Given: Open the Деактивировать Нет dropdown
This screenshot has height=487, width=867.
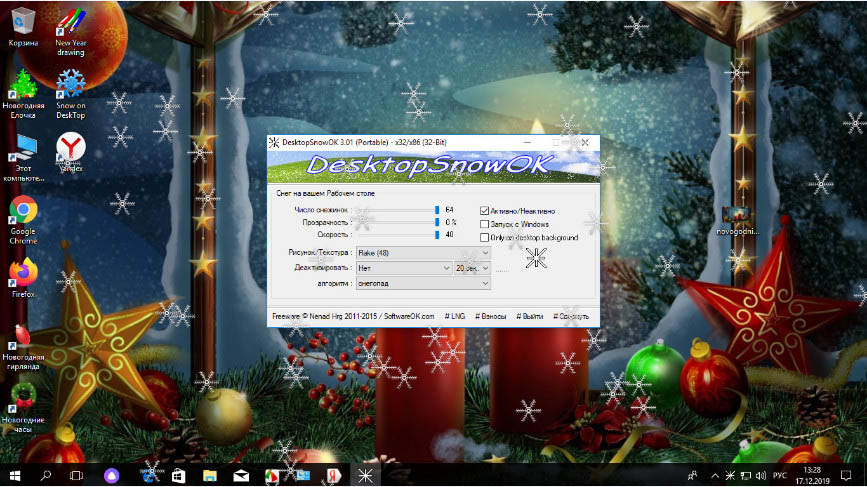Looking at the screenshot, I should [x=404, y=268].
